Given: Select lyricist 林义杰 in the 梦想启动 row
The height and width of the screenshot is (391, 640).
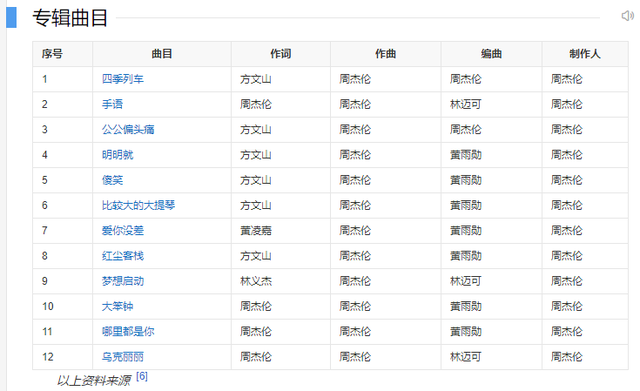Looking at the screenshot, I should pos(256,281).
